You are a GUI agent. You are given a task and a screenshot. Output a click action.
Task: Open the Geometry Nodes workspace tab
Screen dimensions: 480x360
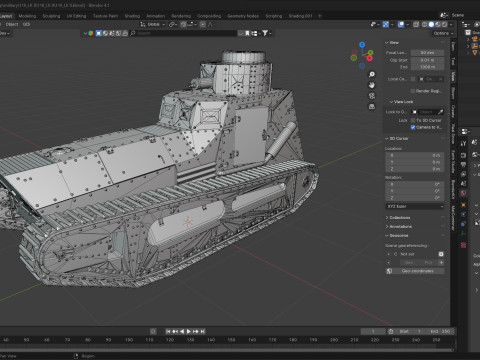pyautogui.click(x=243, y=16)
